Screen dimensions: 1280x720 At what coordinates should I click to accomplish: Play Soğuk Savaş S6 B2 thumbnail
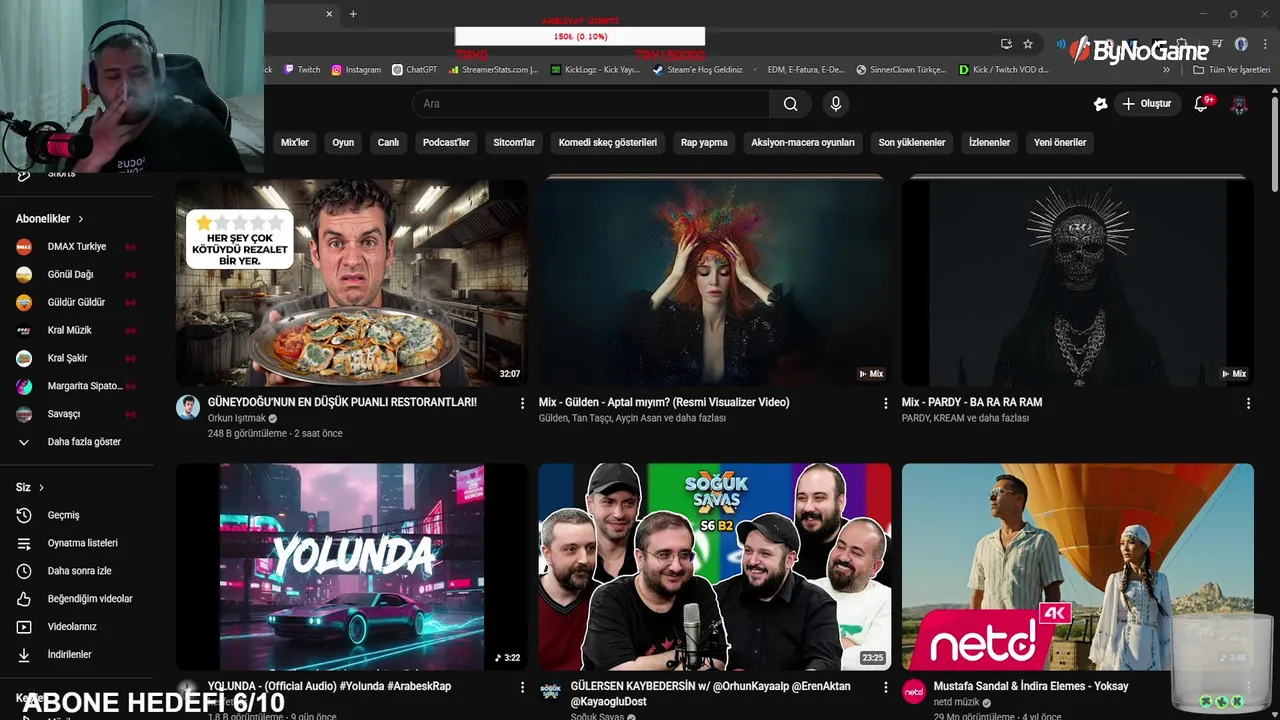(715, 566)
